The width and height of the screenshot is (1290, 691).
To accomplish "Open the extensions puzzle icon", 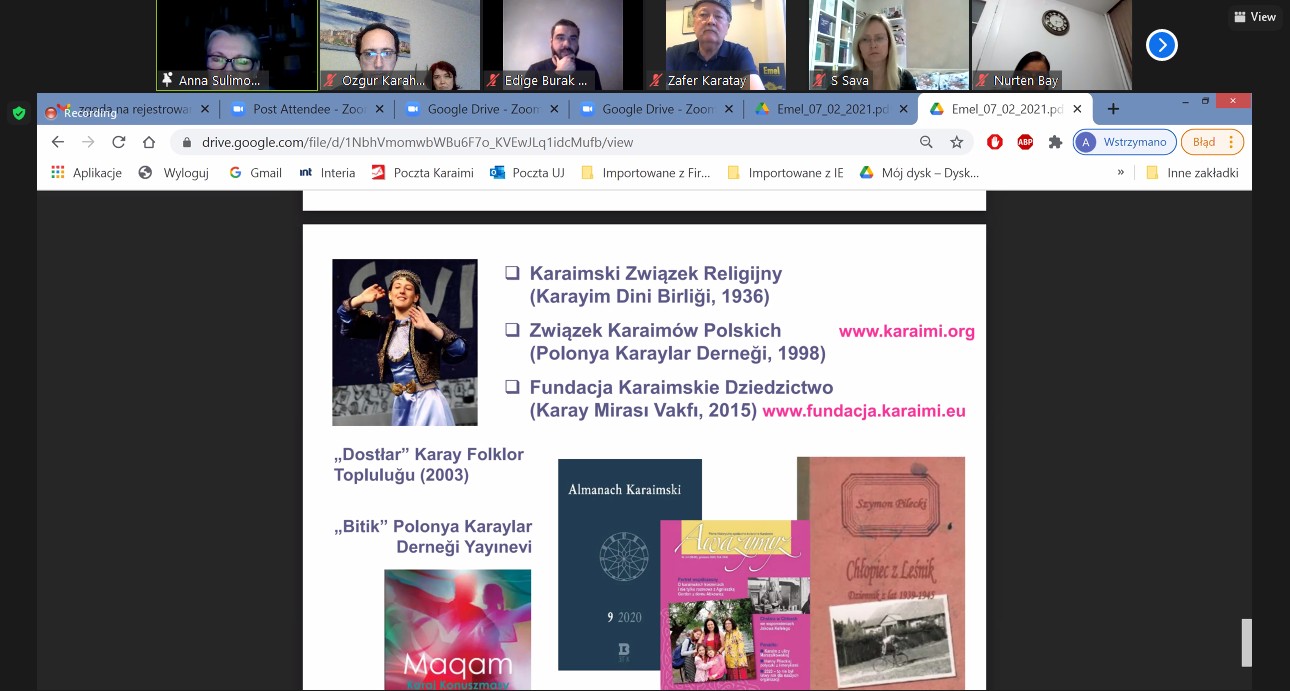I will click(x=1054, y=142).
